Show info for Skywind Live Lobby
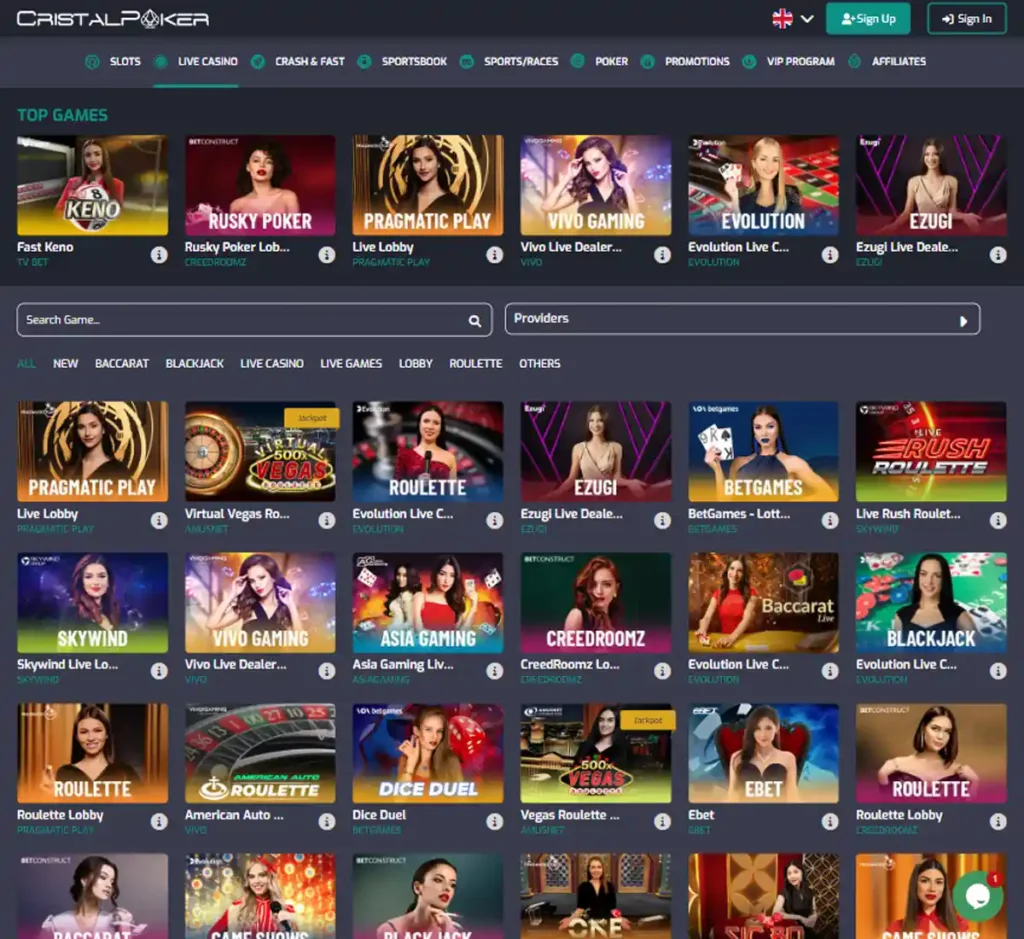Screen dimensions: 1024x939 point(159,671)
